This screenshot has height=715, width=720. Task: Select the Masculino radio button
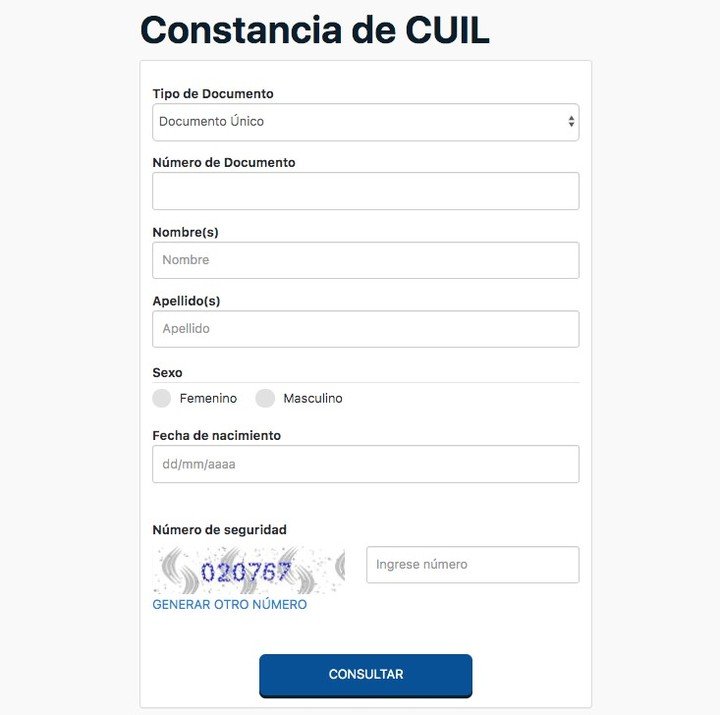coord(265,398)
